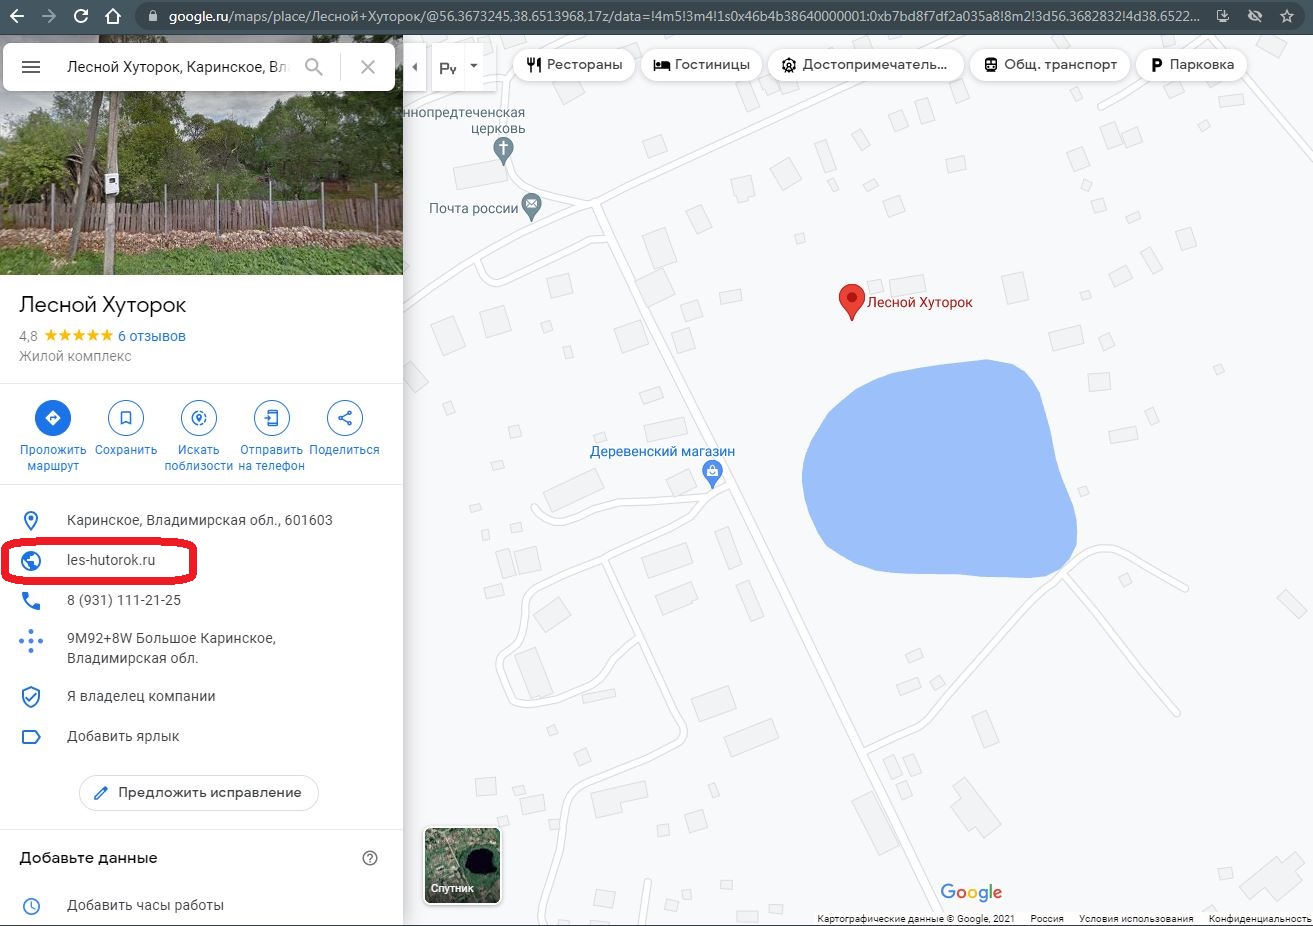Click browser incognito extension icon
Screen dimensions: 1313x926
tap(1255, 16)
